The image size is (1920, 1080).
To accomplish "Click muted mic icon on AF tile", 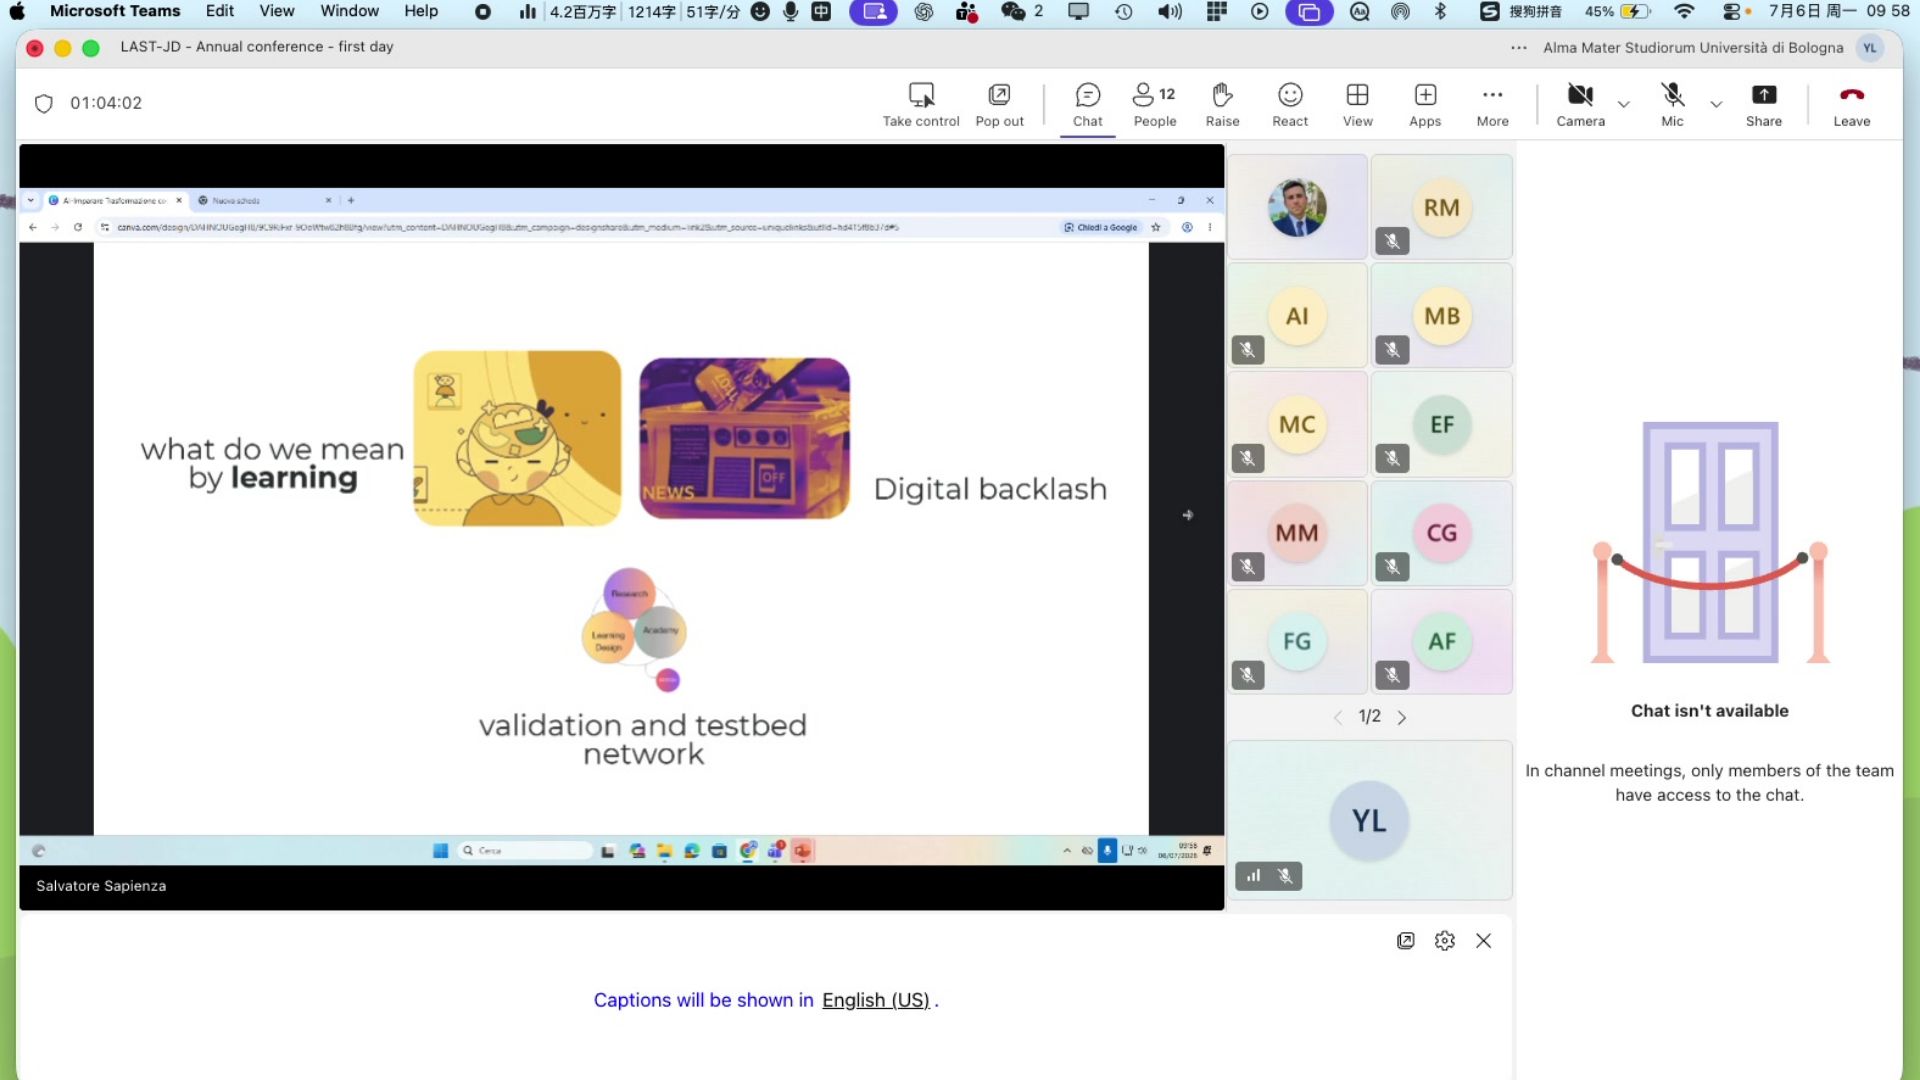I will pos(1391,675).
